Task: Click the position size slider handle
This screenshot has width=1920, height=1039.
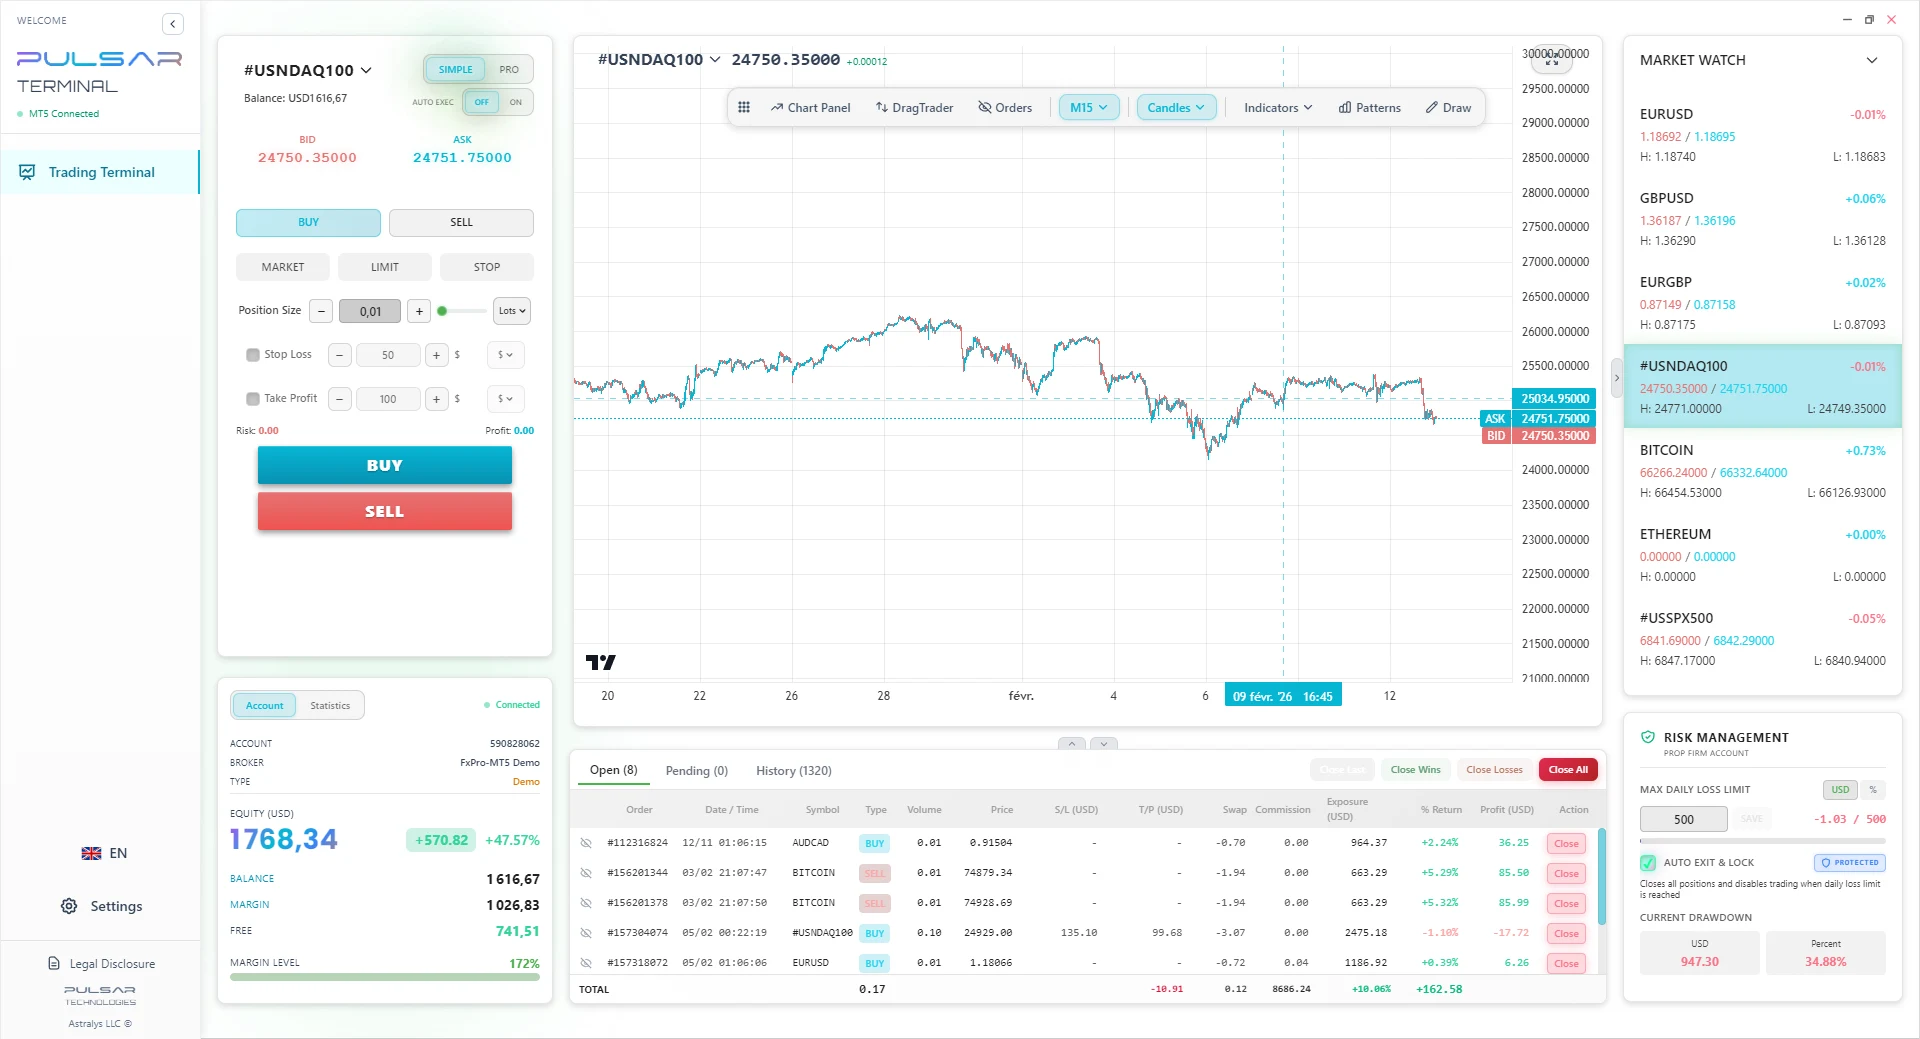Action: 442,311
